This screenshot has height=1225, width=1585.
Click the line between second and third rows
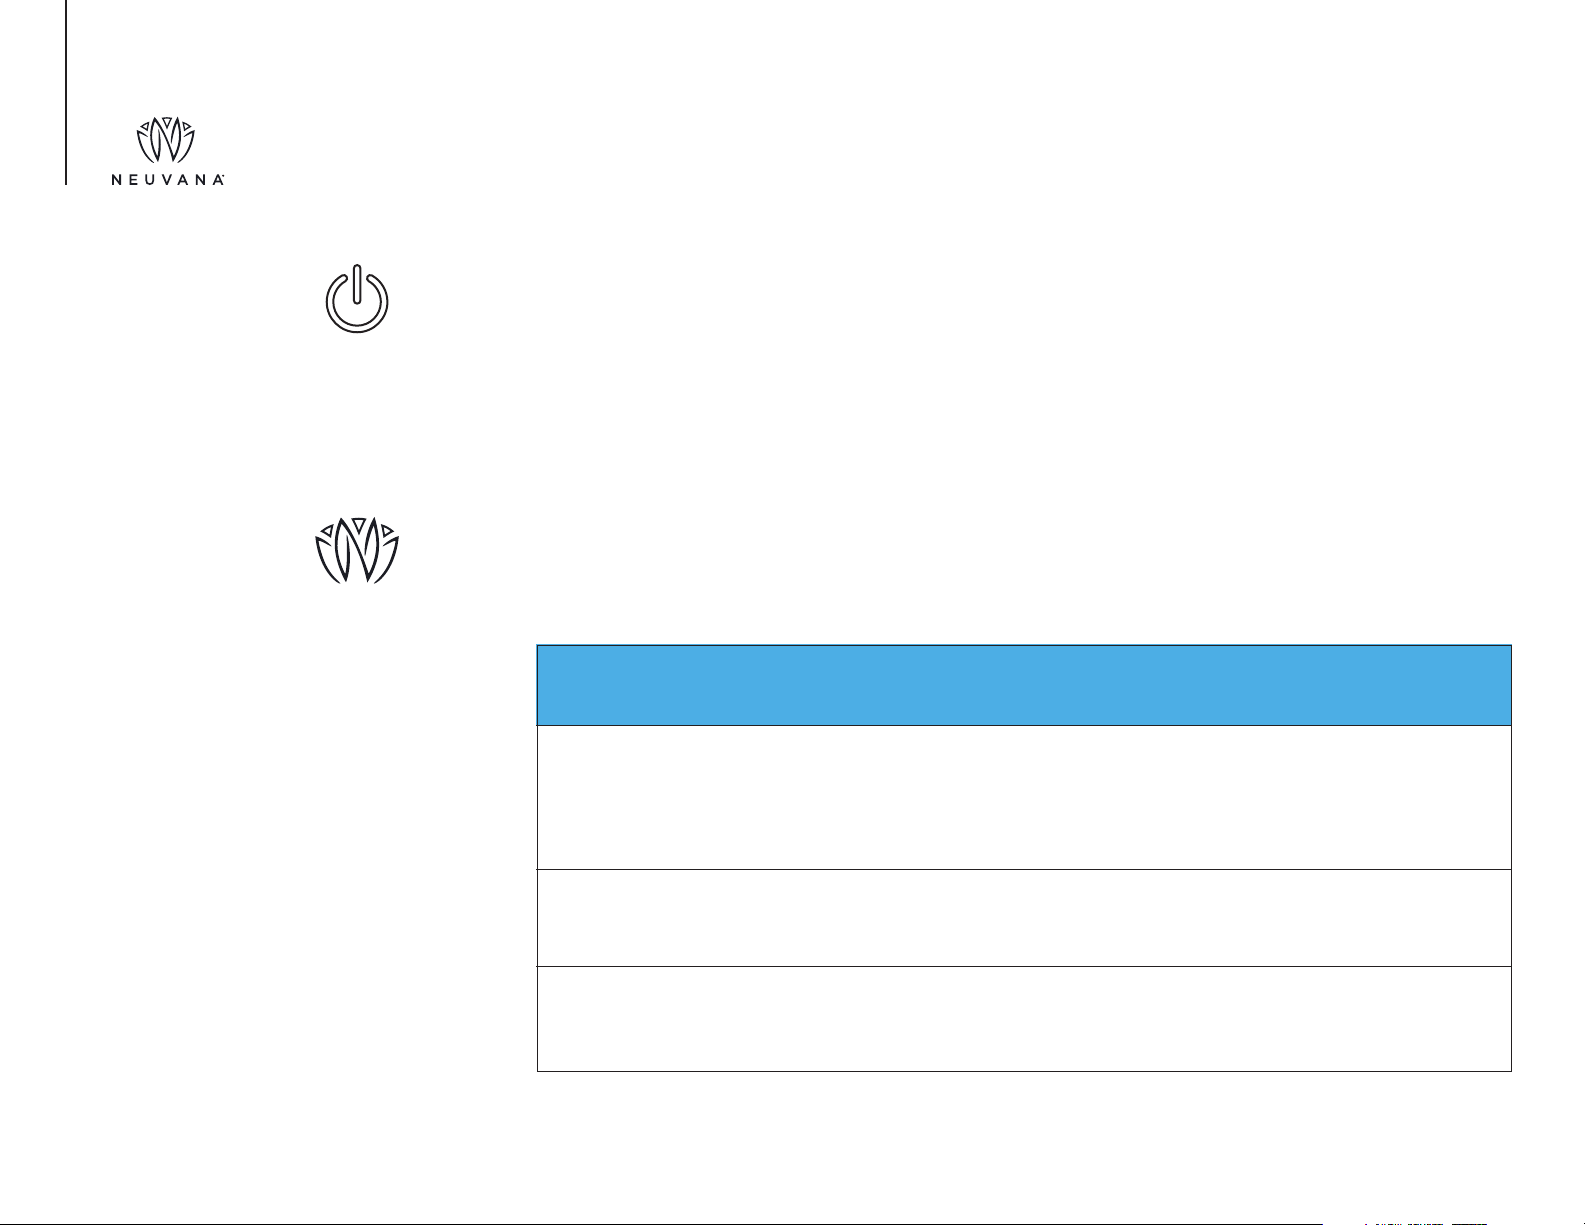[x=1024, y=966]
